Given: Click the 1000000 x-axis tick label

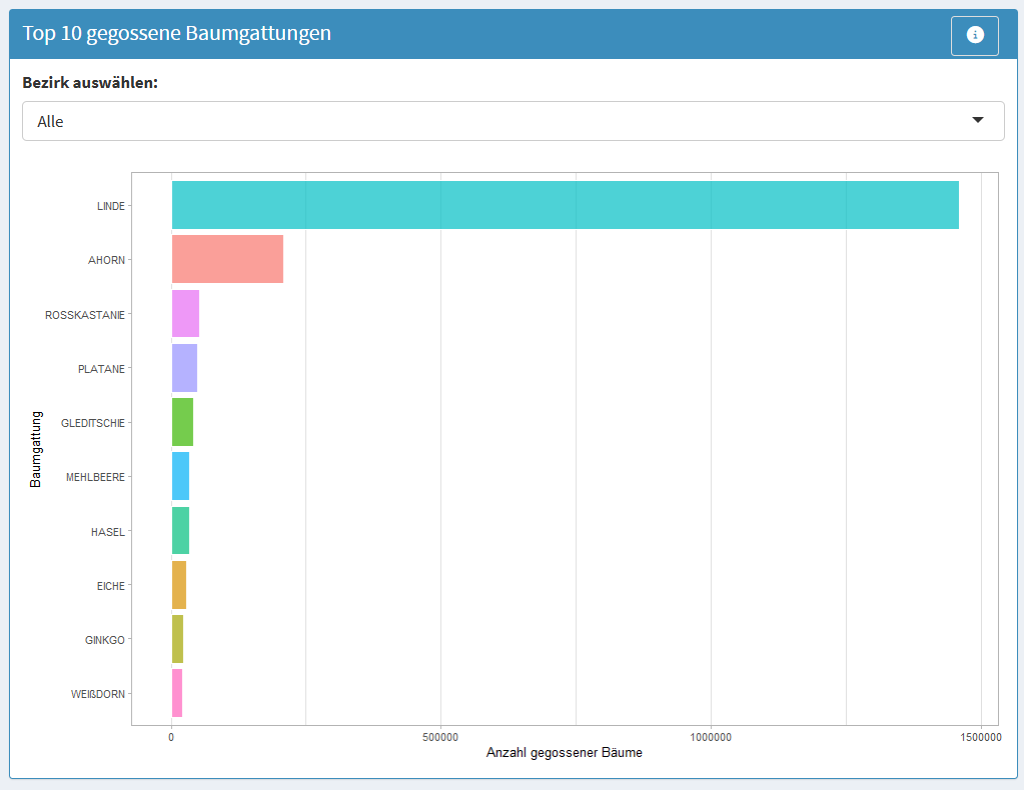Looking at the screenshot, I should [x=711, y=737].
